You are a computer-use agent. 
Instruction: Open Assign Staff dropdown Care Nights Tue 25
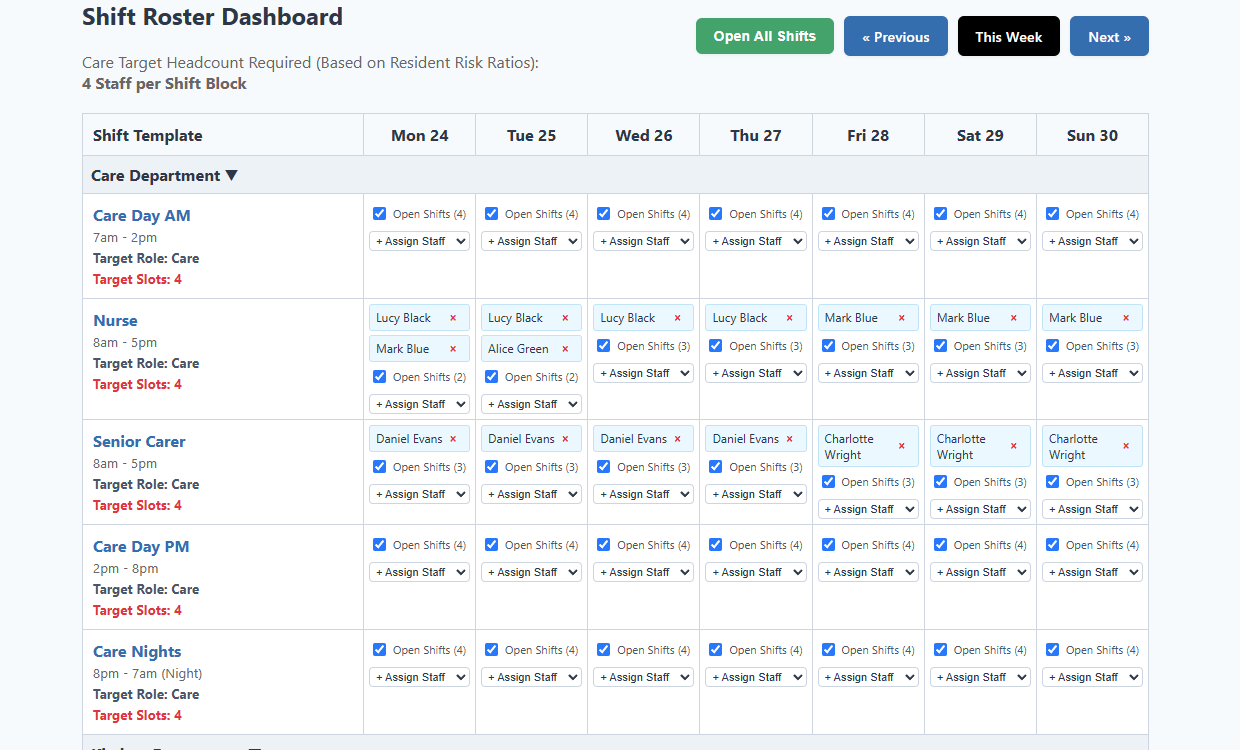tap(531, 677)
